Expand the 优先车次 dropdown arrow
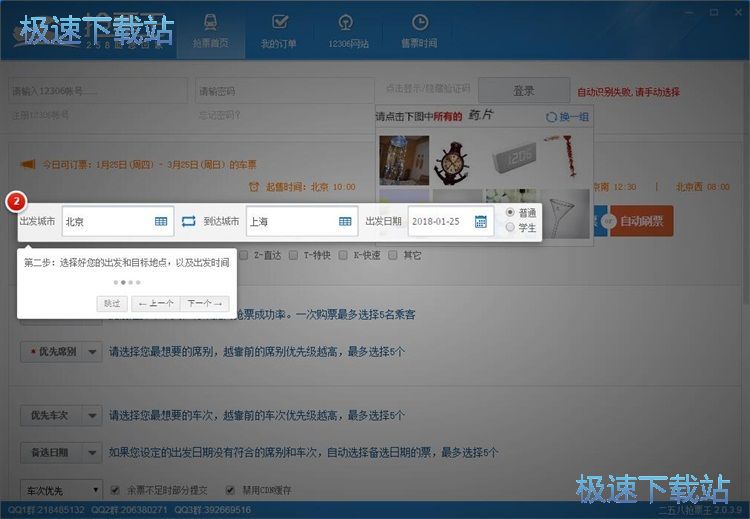Image resolution: width=750 pixels, height=519 pixels. point(92,416)
